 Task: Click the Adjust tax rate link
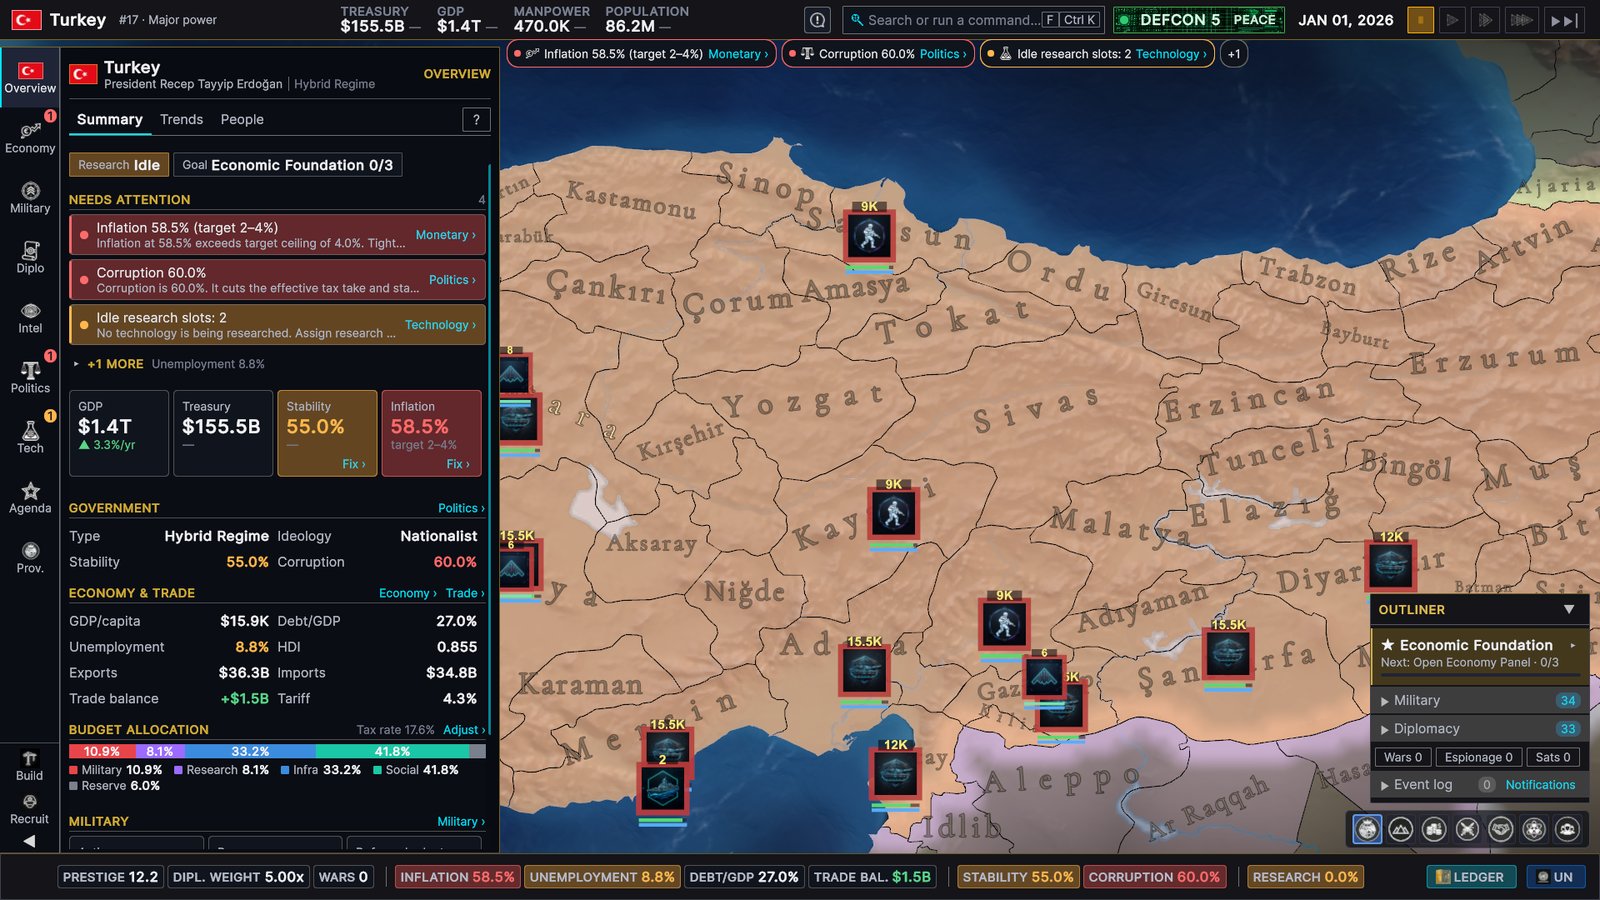(x=464, y=730)
